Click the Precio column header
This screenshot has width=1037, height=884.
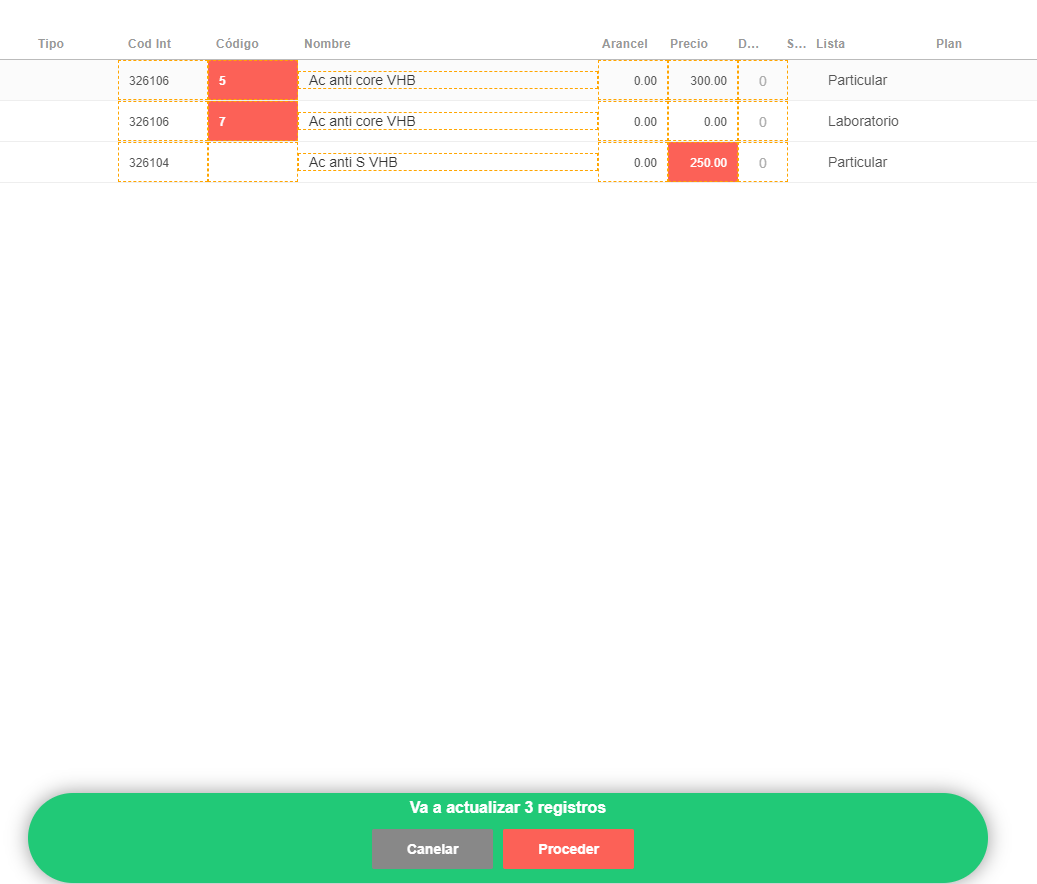688,44
